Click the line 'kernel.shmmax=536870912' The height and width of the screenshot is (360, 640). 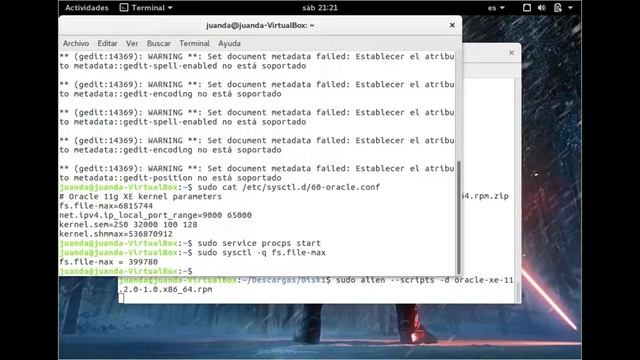116,234
